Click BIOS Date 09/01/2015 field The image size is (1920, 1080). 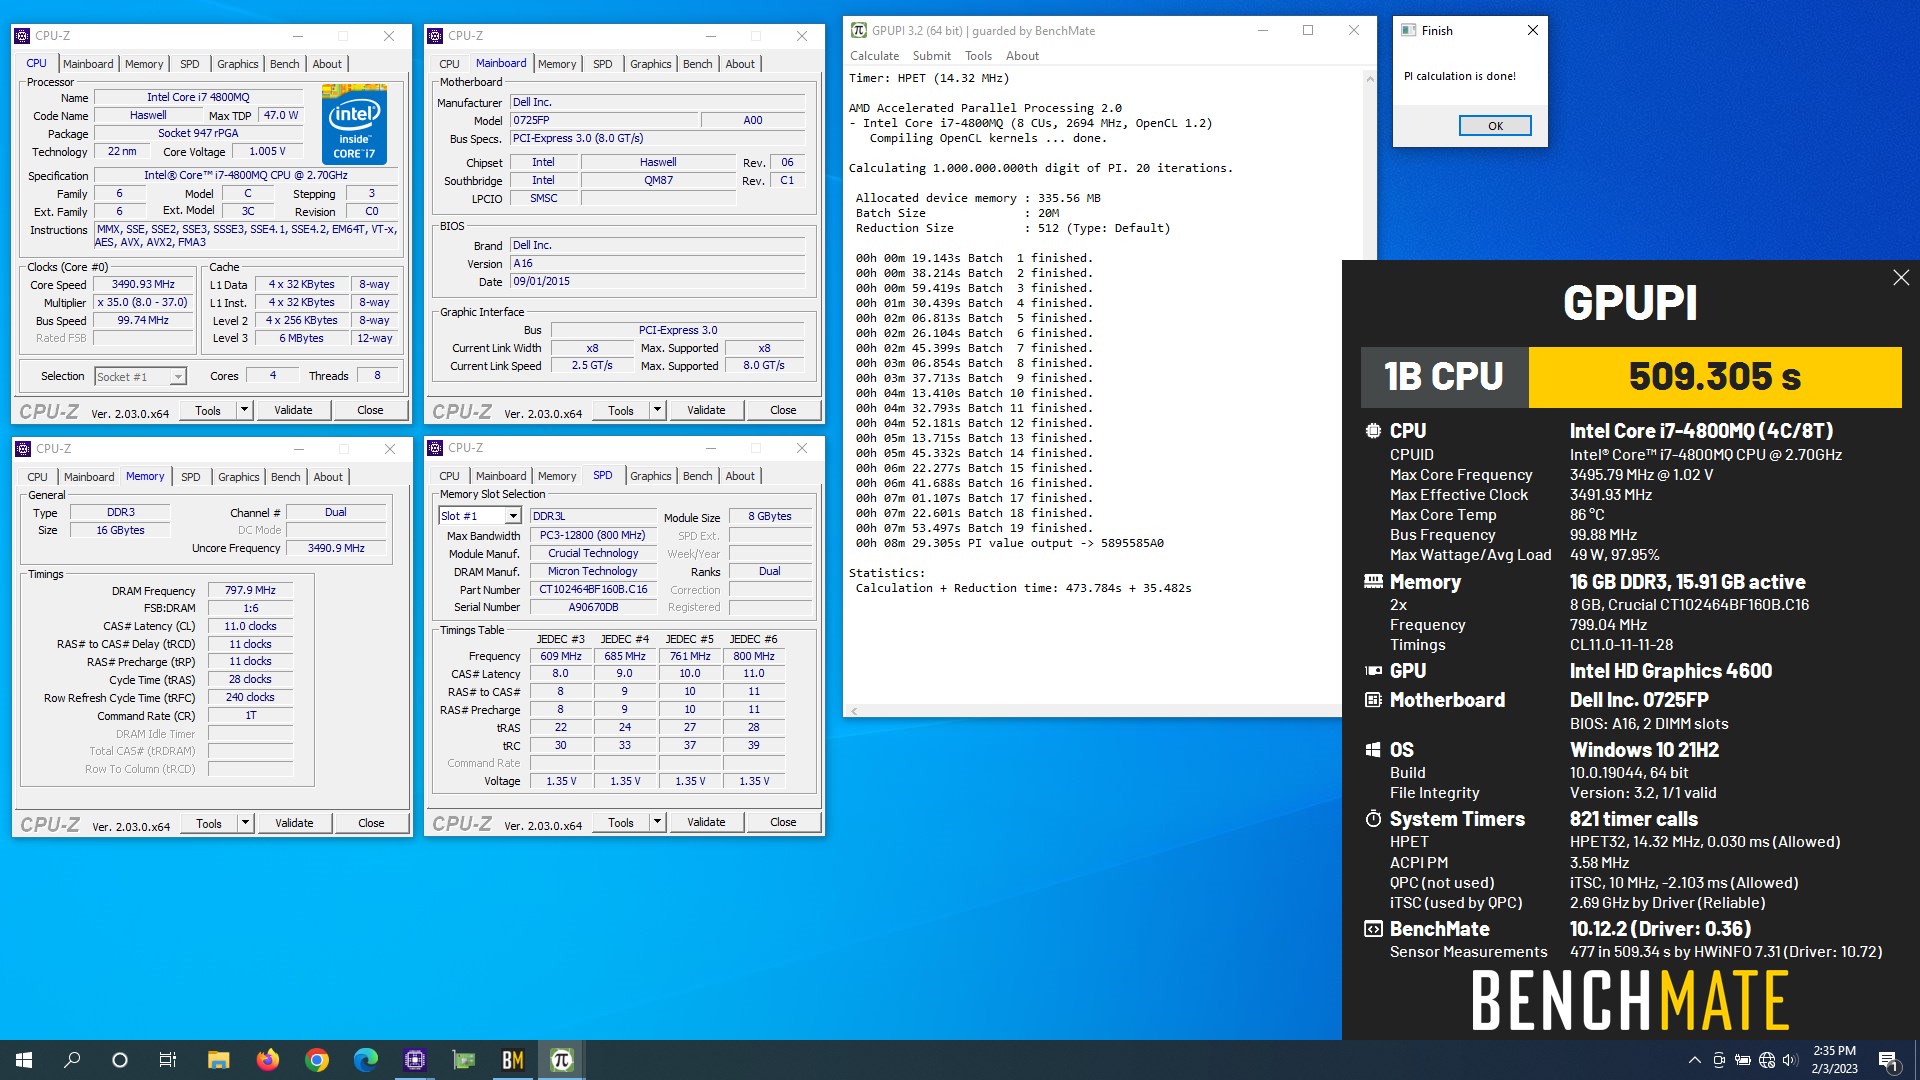tap(658, 282)
